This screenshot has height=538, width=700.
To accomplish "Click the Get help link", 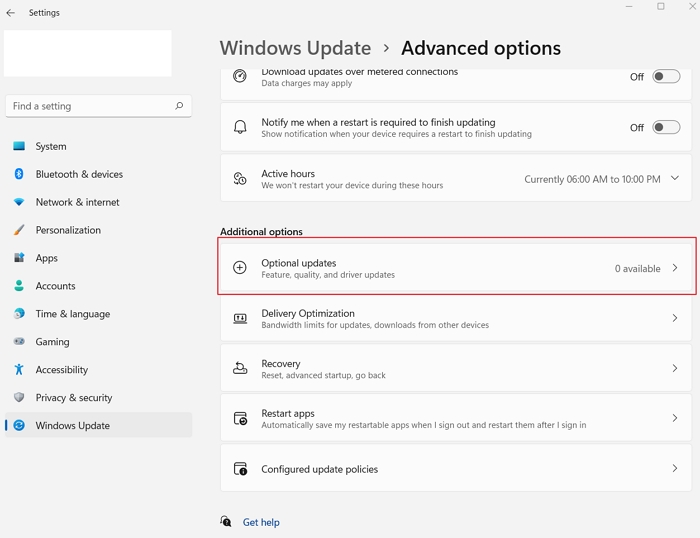I will (x=261, y=522).
